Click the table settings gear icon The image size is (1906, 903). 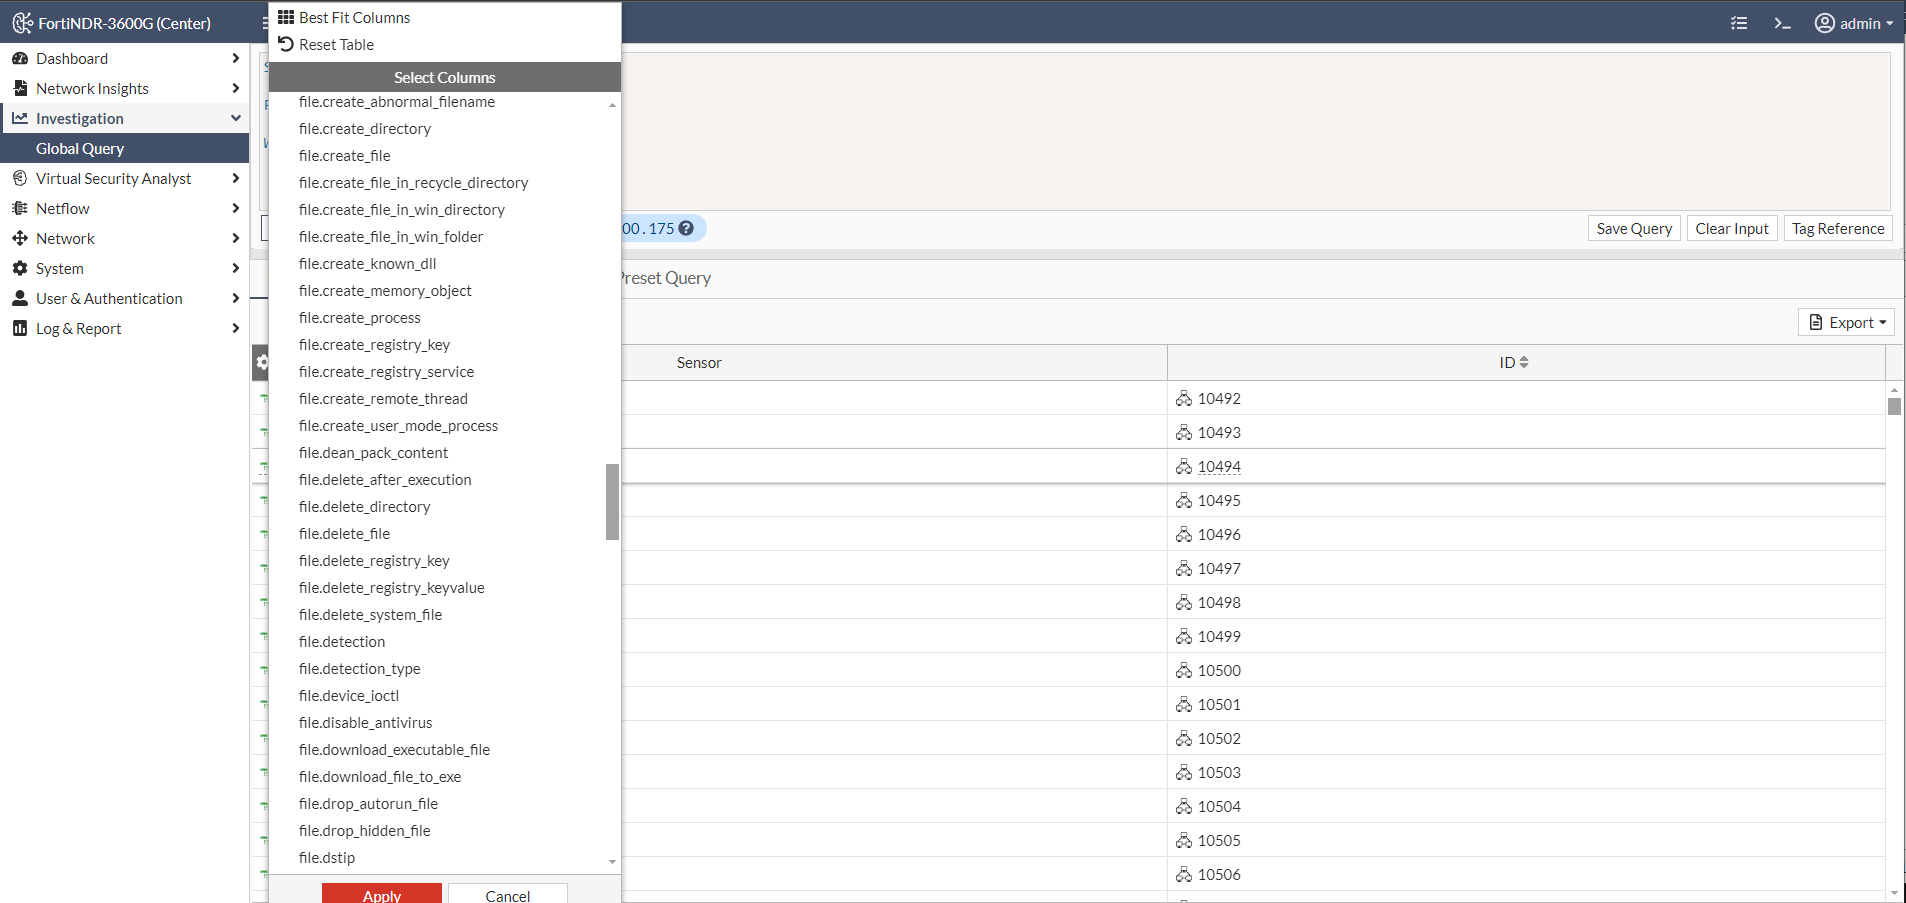(261, 362)
